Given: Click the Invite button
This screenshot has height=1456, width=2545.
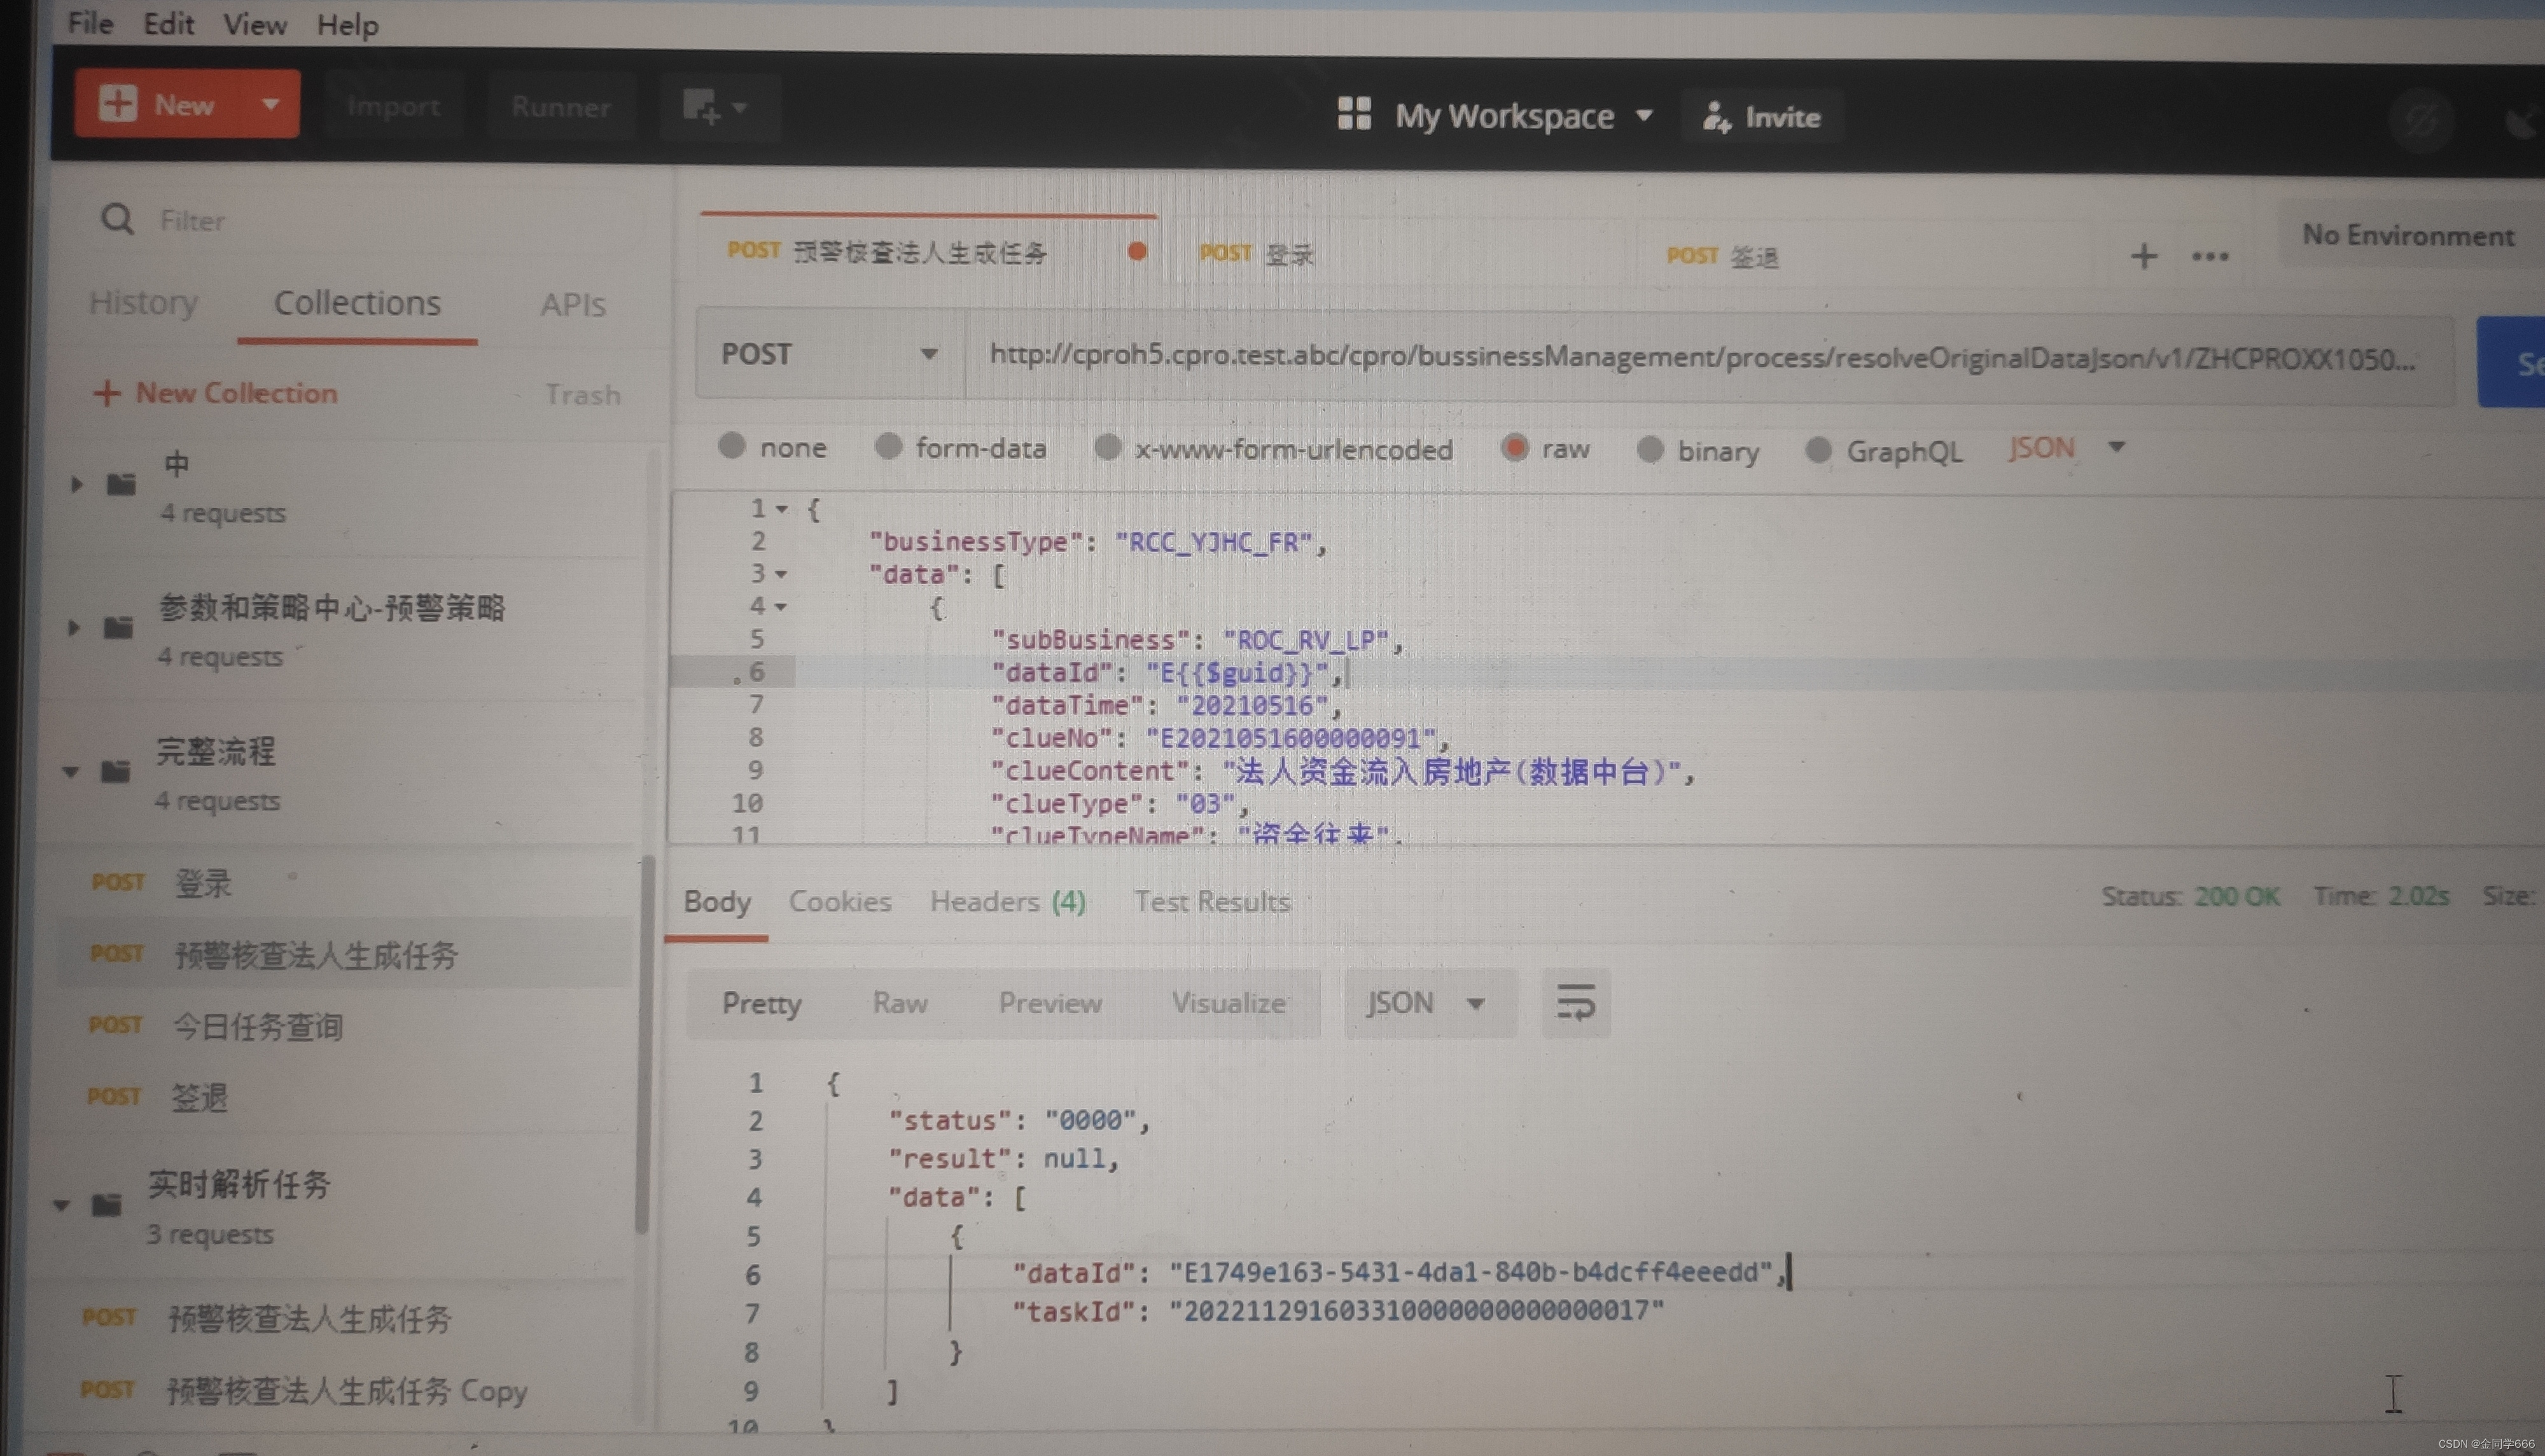Looking at the screenshot, I should coord(1762,117).
